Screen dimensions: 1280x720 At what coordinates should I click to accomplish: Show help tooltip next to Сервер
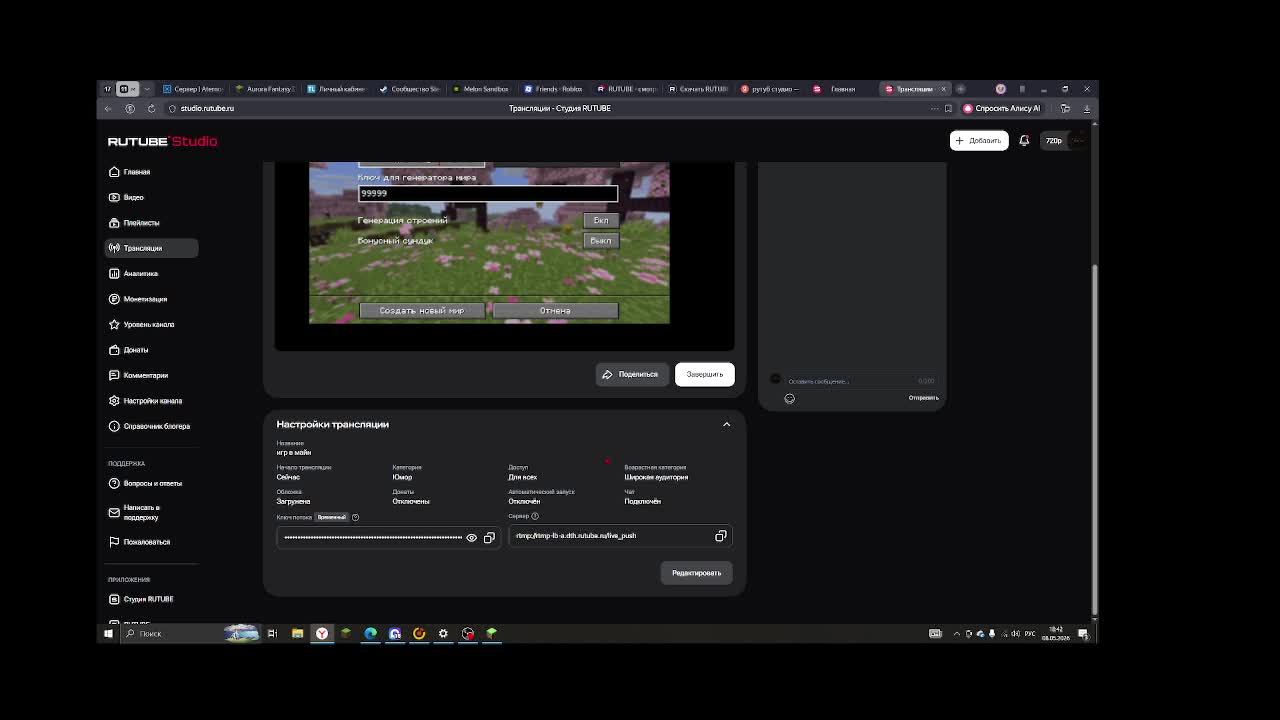coord(535,516)
